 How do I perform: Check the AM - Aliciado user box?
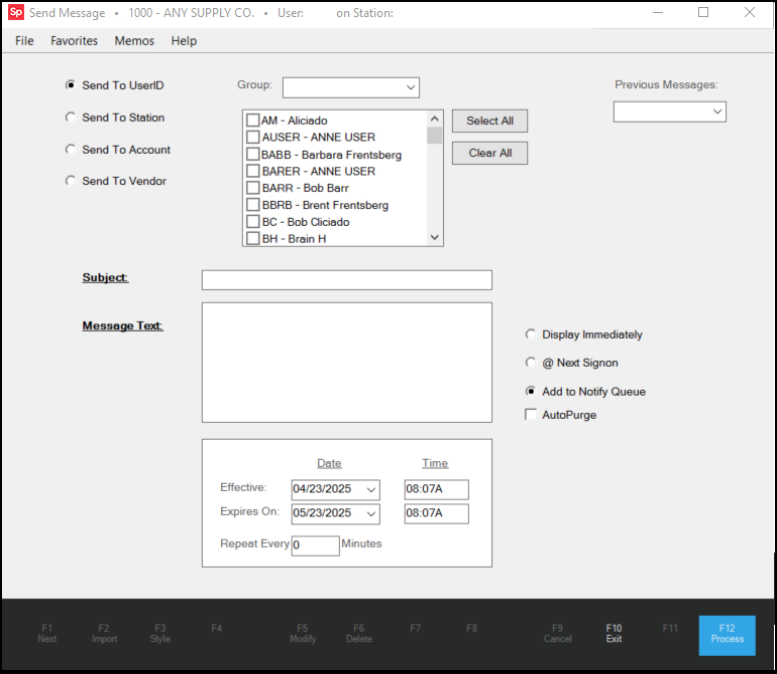[x=253, y=120]
